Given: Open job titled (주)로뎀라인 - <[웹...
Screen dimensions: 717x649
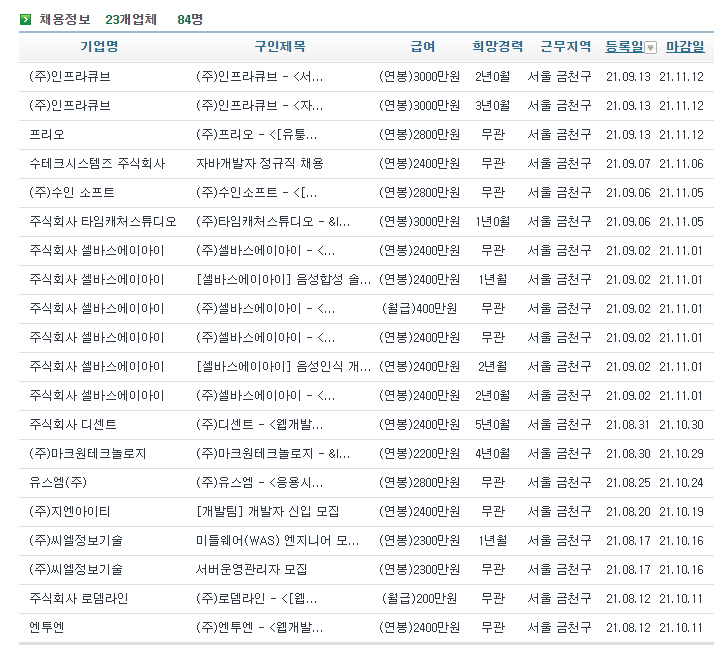Looking at the screenshot, I should pyautogui.click(x=257, y=598).
